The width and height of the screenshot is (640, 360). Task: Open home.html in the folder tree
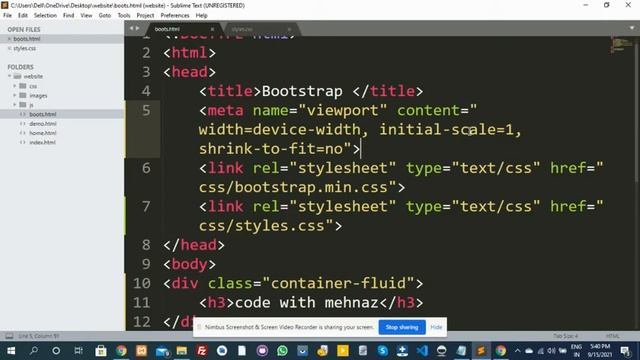point(43,133)
